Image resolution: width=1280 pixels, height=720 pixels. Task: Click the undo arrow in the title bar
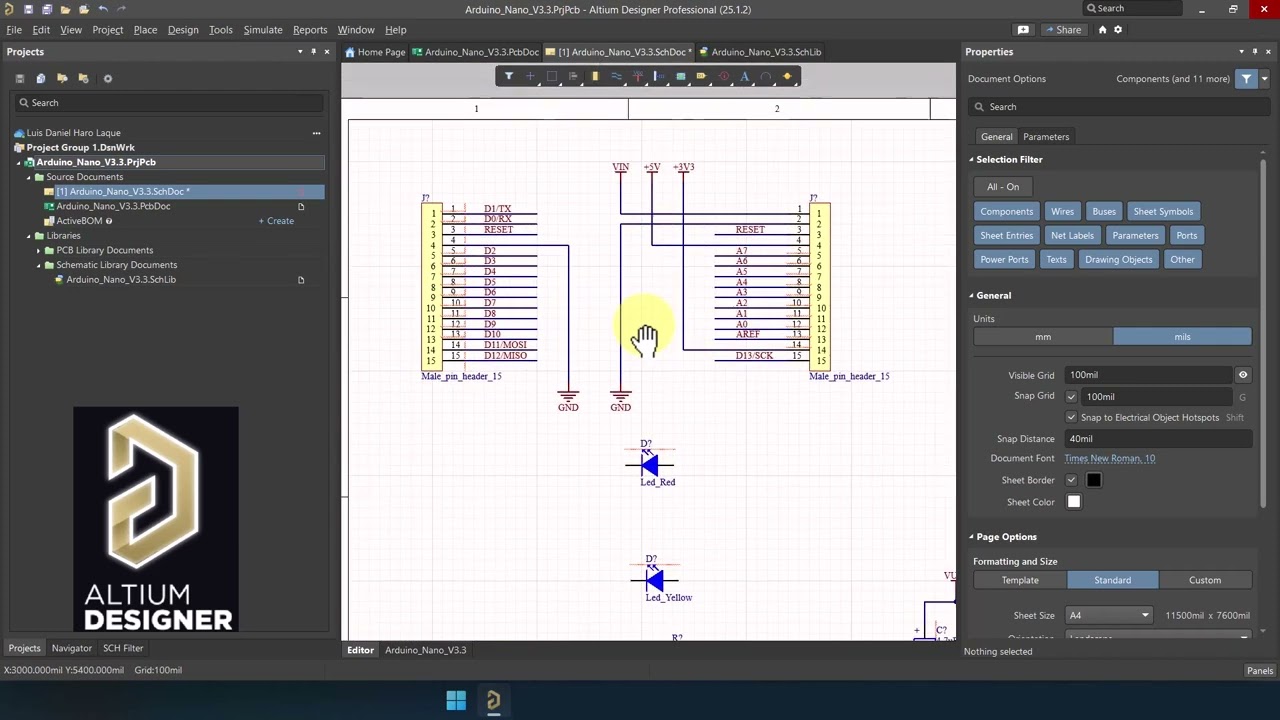point(102,9)
